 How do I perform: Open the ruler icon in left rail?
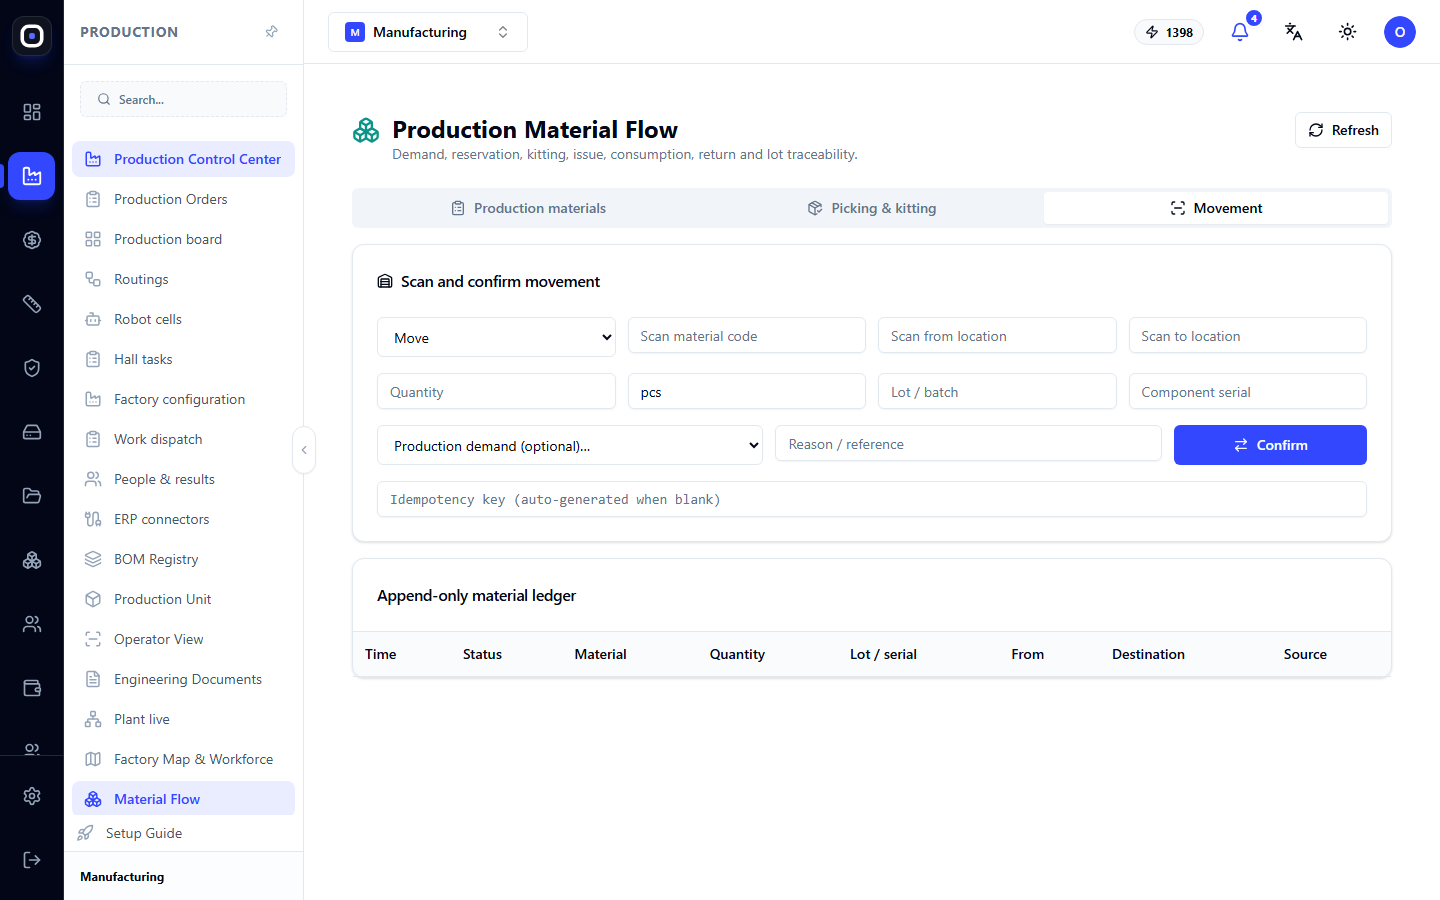pyautogui.click(x=32, y=304)
